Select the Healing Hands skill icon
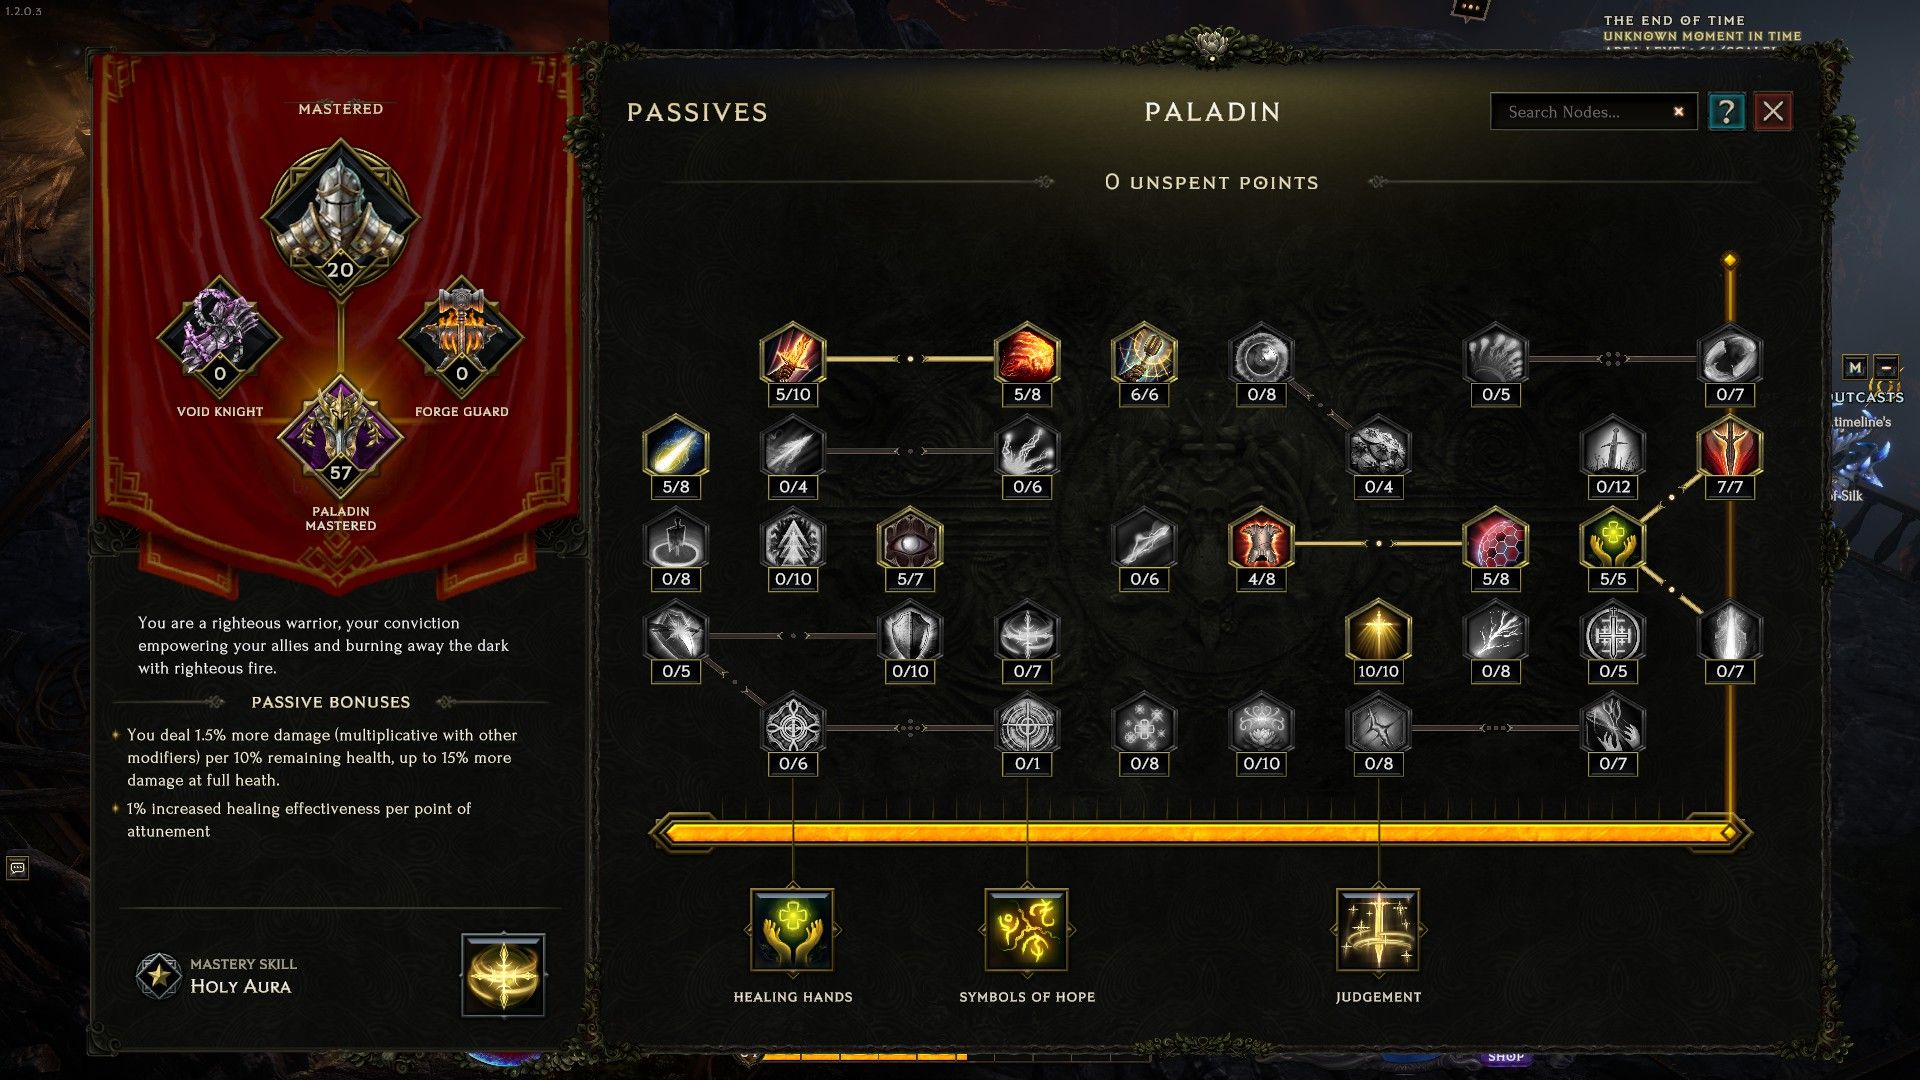1920x1080 pixels. coord(792,930)
